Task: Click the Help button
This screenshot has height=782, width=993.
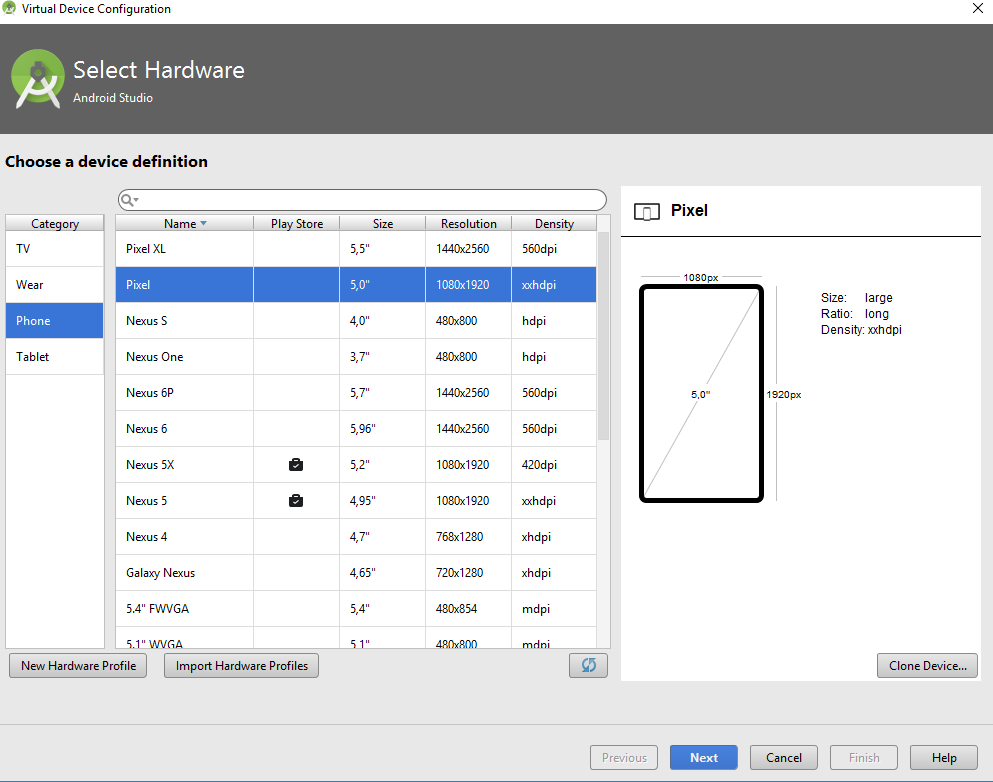Action: (944, 757)
